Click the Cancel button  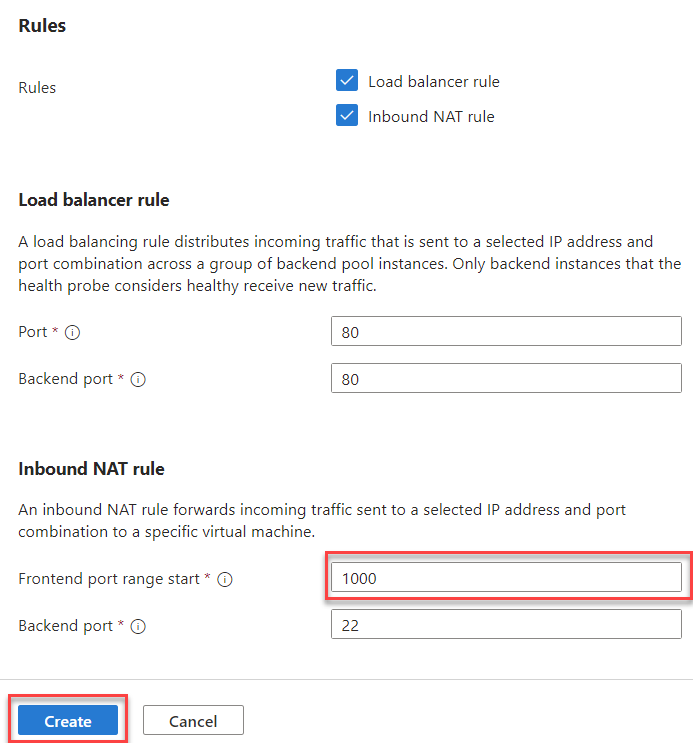pyautogui.click(x=193, y=720)
